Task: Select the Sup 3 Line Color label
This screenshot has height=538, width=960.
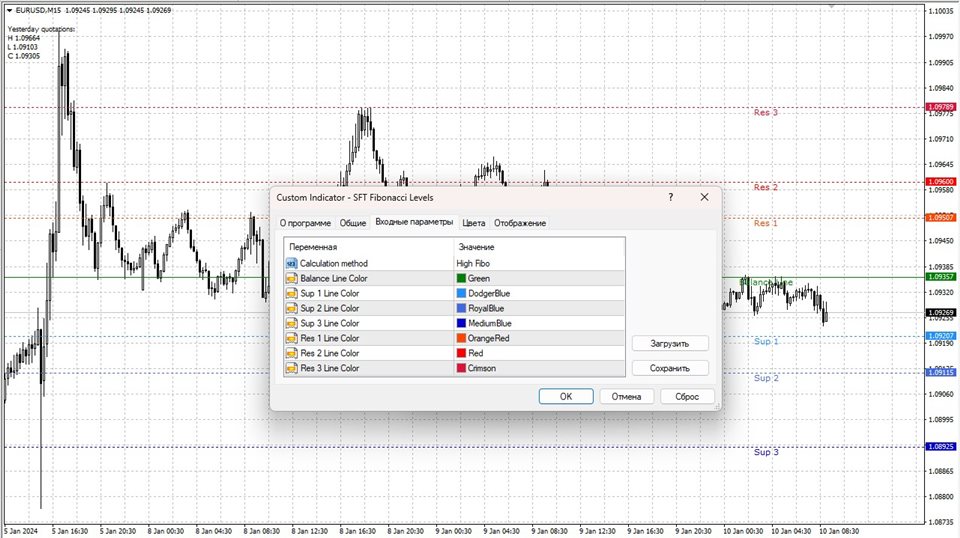Action: (329, 323)
